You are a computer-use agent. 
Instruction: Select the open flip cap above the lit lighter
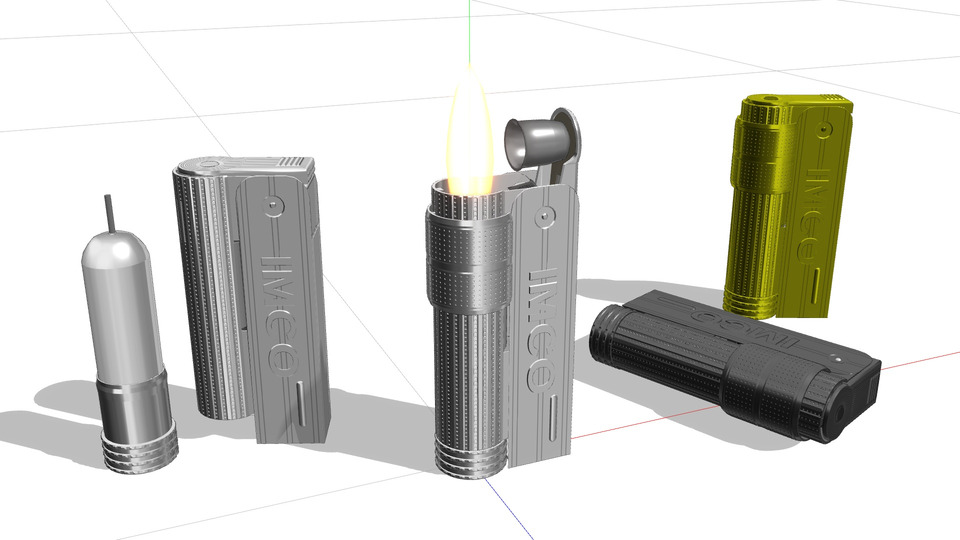tap(540, 138)
